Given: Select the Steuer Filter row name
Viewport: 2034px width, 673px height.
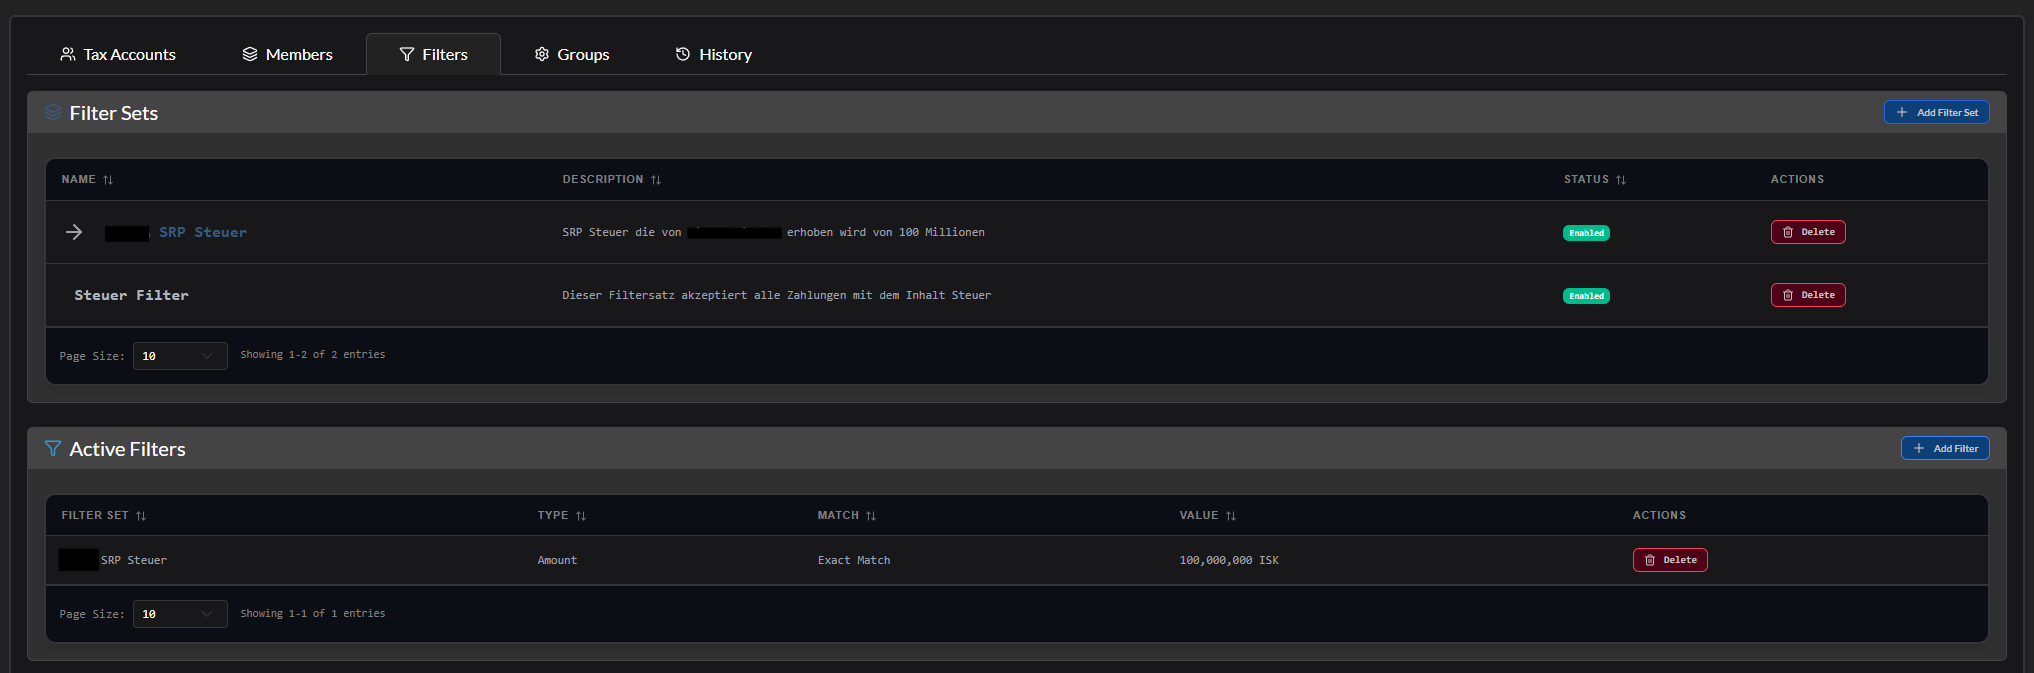Looking at the screenshot, I should click(131, 295).
